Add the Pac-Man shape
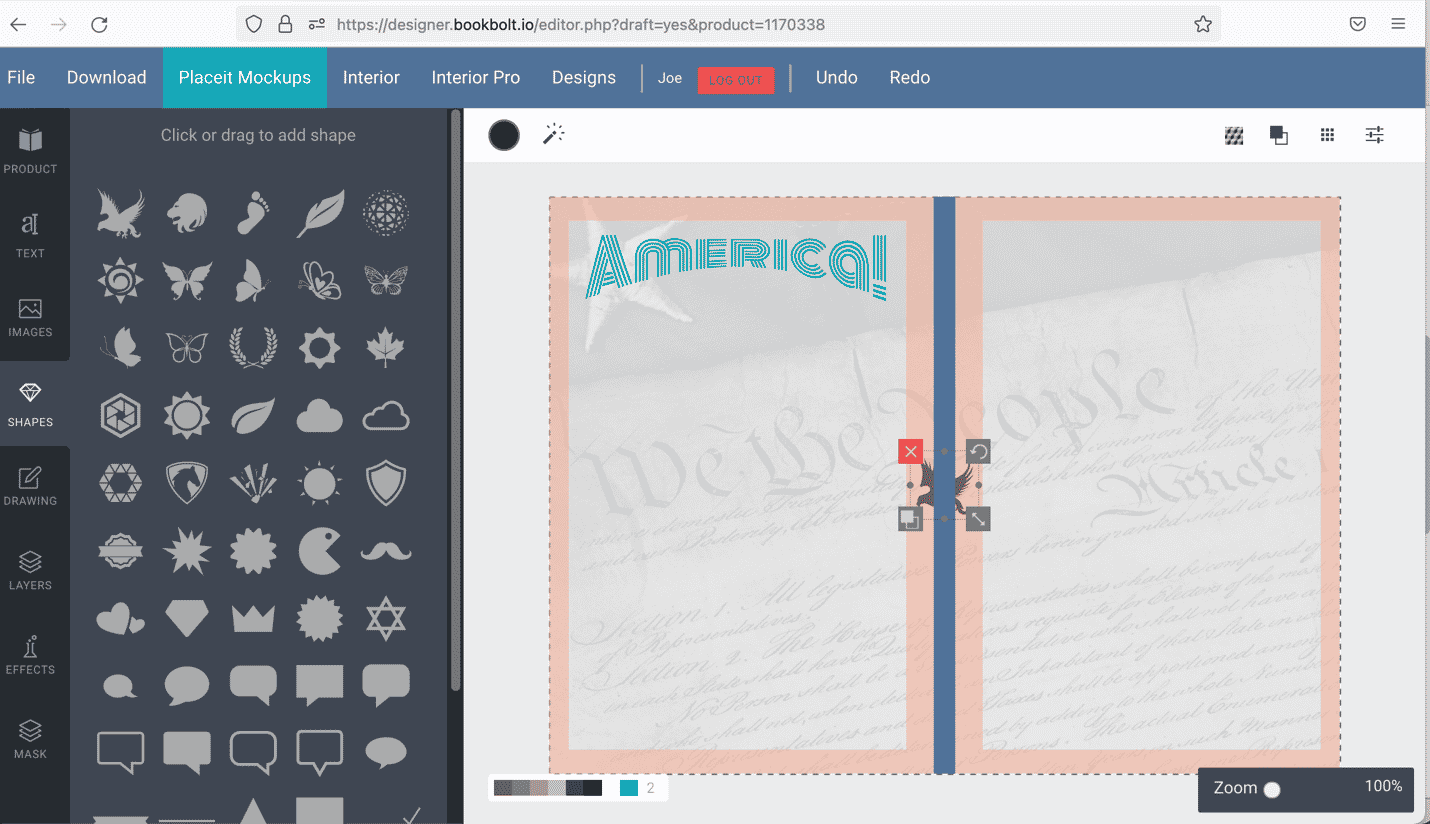 tap(320, 551)
